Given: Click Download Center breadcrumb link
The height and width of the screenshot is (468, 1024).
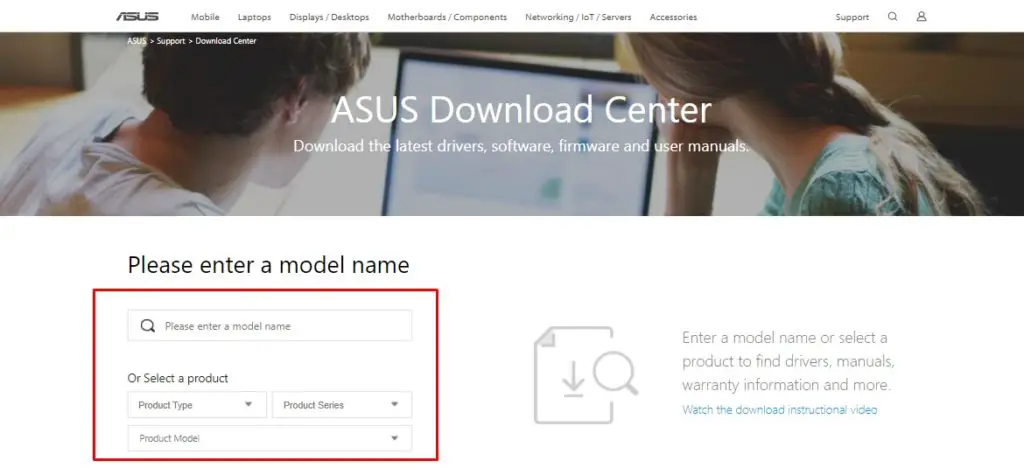Looking at the screenshot, I should click(226, 40).
